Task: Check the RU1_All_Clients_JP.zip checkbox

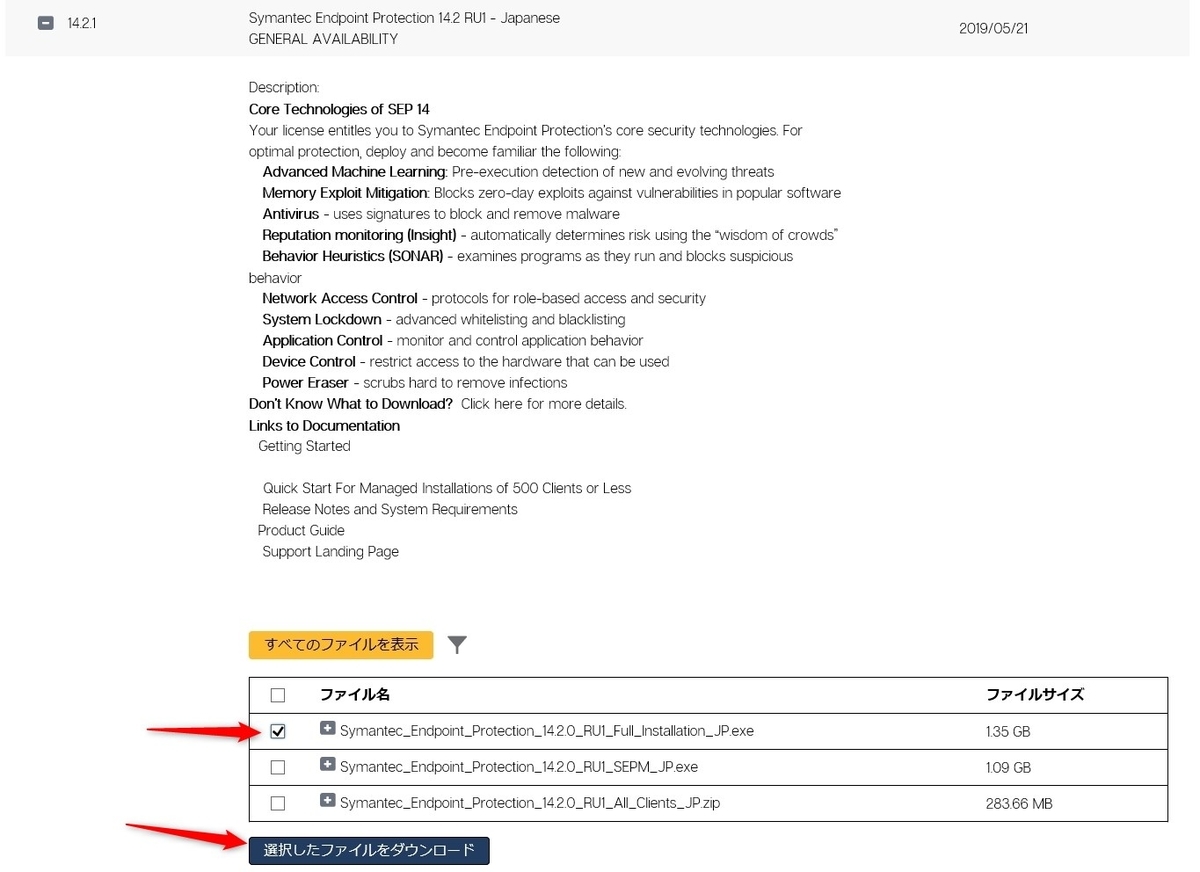Action: (278, 803)
